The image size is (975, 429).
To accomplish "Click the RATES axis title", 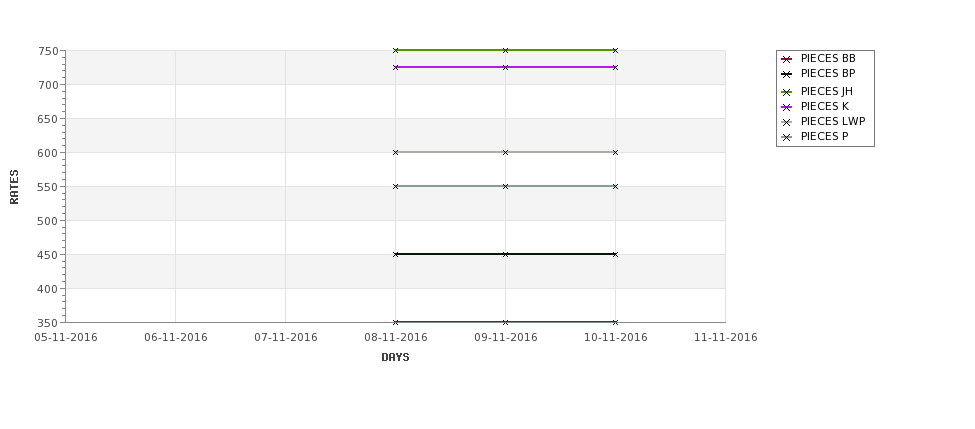I will click(x=14, y=187).
